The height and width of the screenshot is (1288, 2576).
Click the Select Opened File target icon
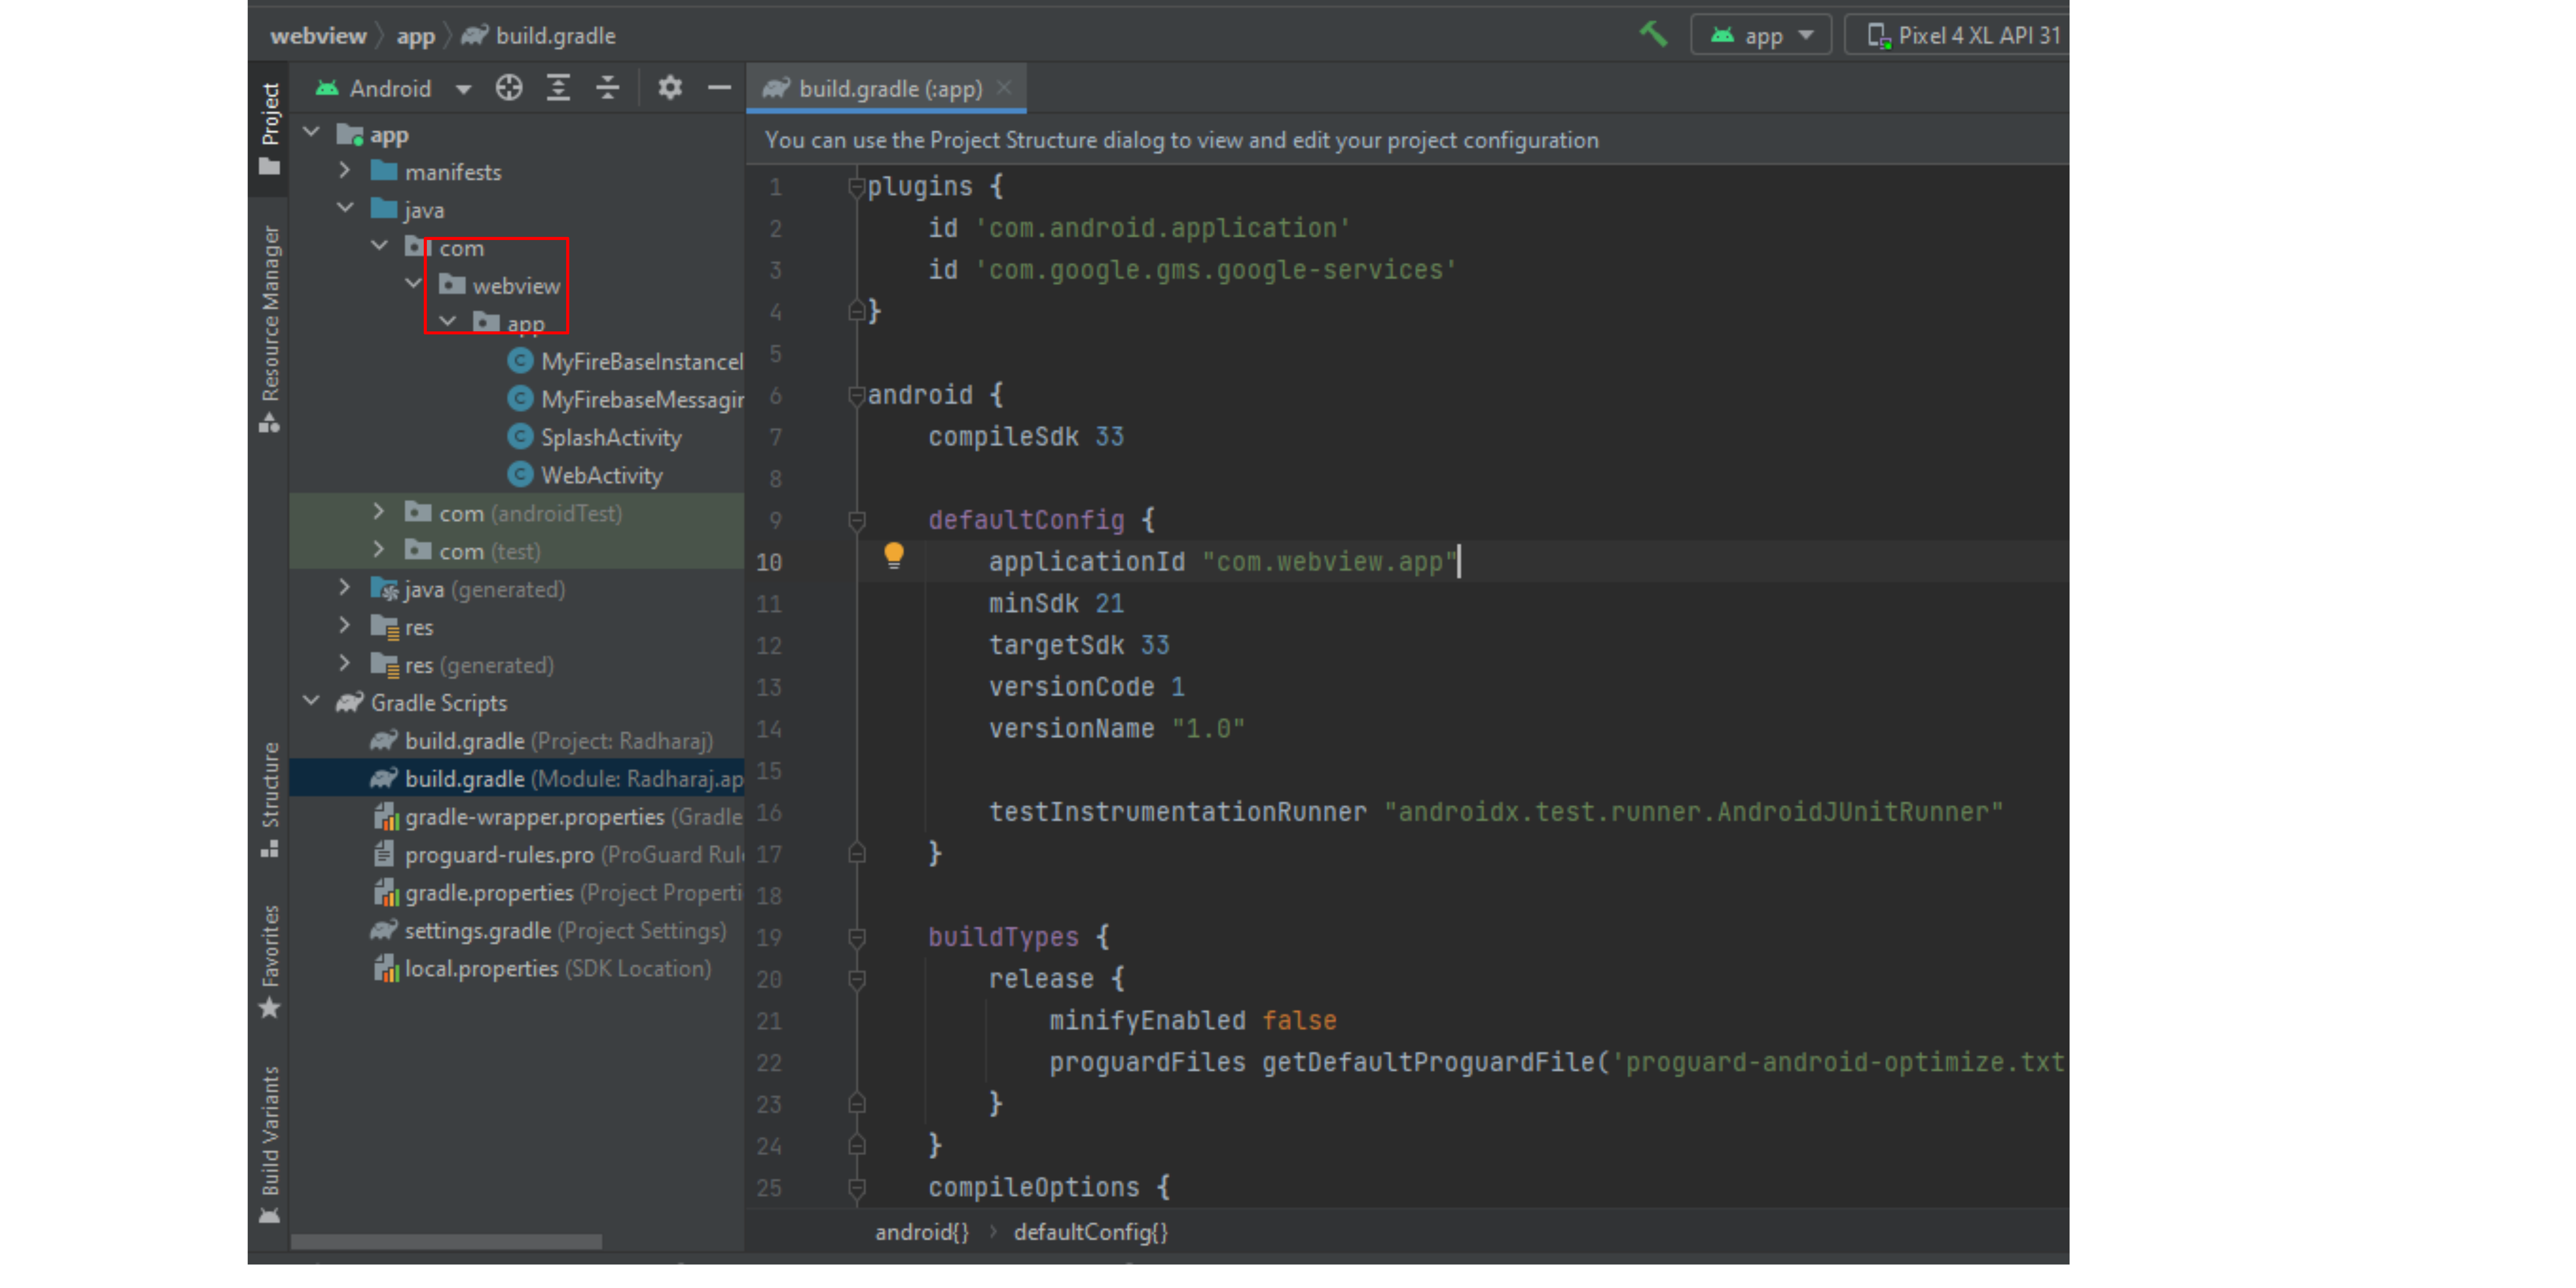click(509, 88)
